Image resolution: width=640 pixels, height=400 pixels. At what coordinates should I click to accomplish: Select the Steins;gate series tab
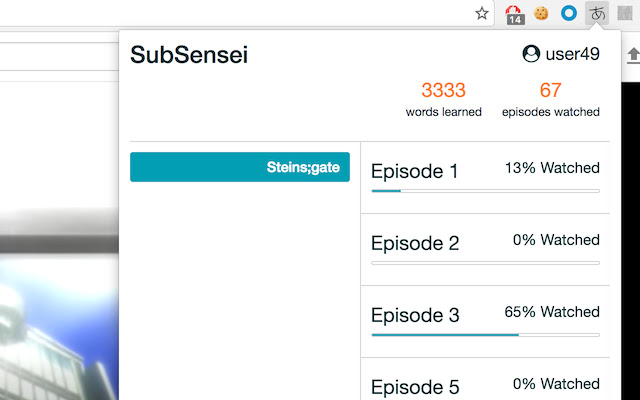240,167
